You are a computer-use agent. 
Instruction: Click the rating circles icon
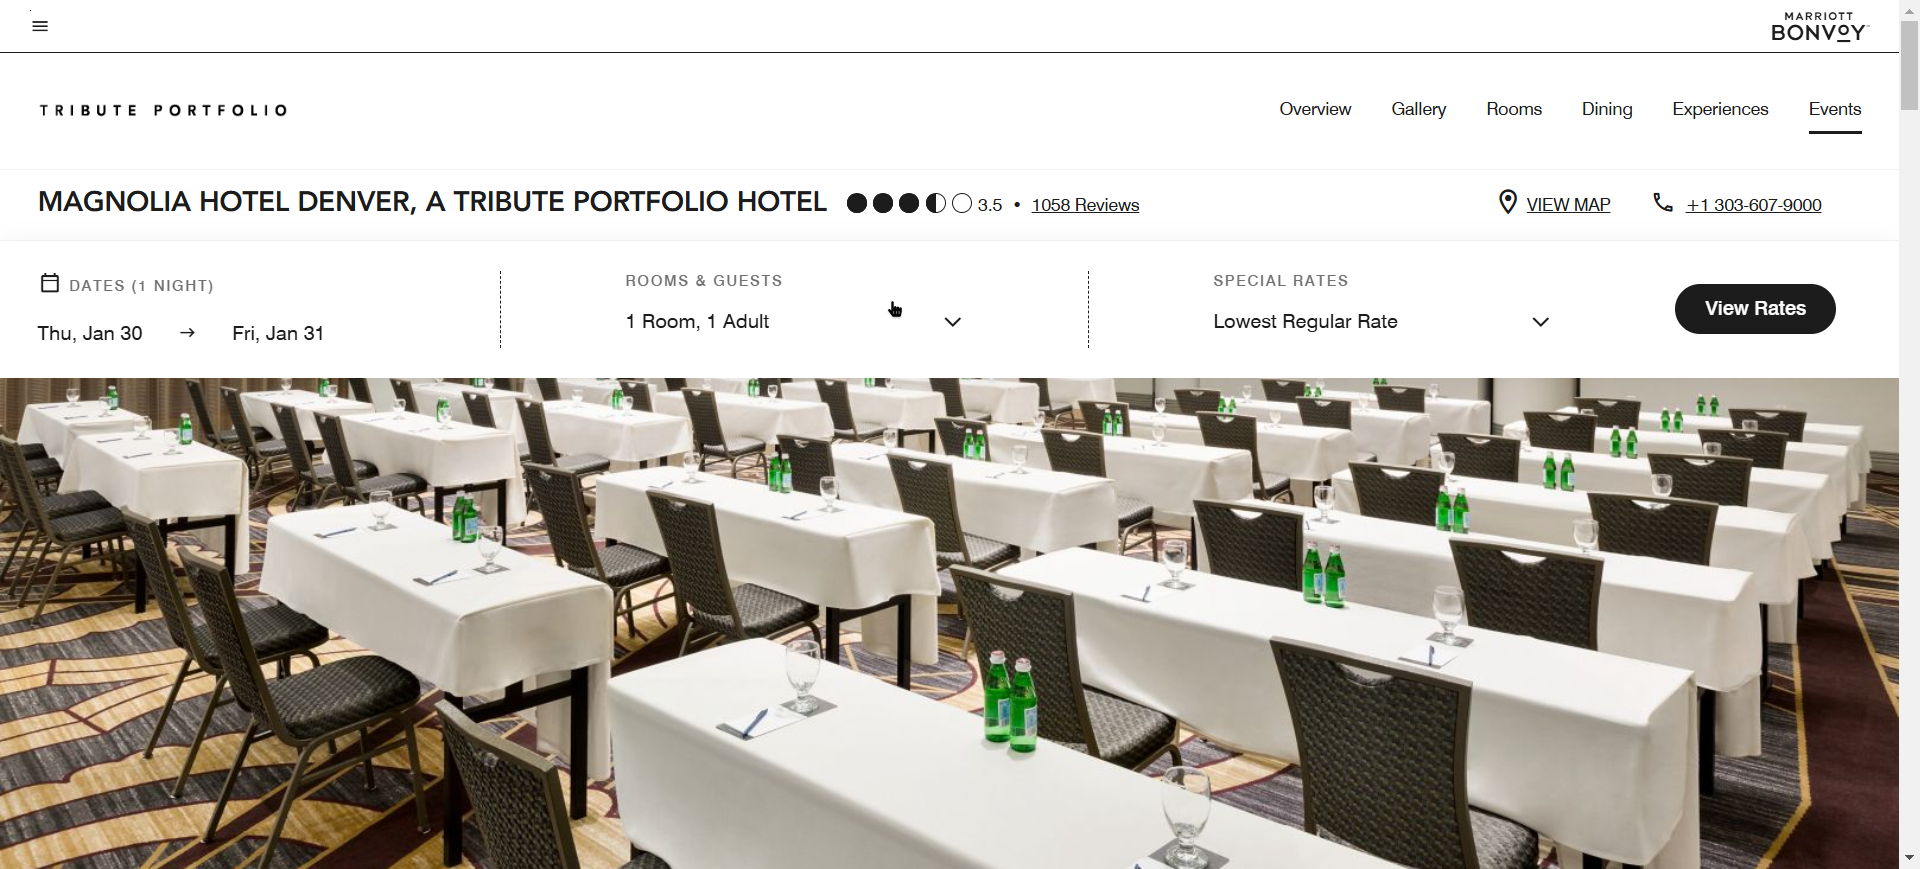pyautogui.click(x=909, y=204)
